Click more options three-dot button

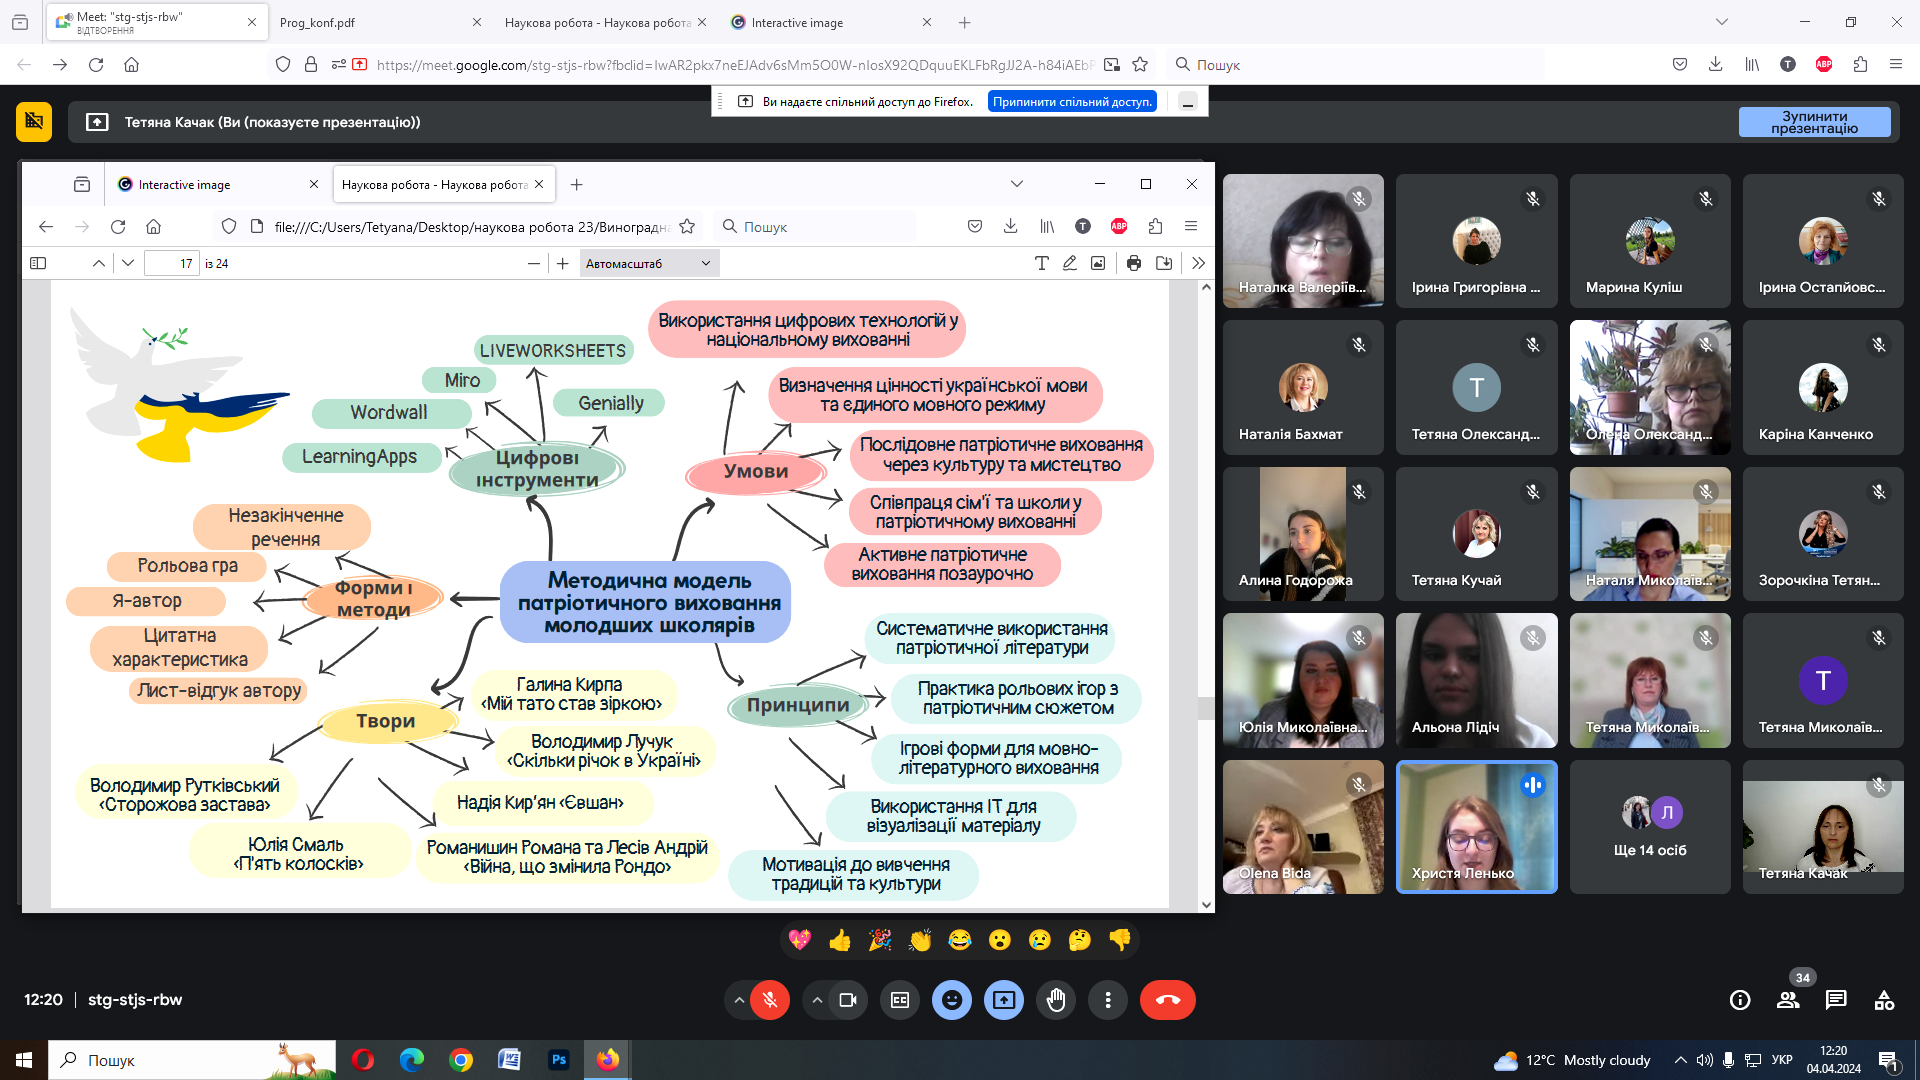coord(1108,1000)
